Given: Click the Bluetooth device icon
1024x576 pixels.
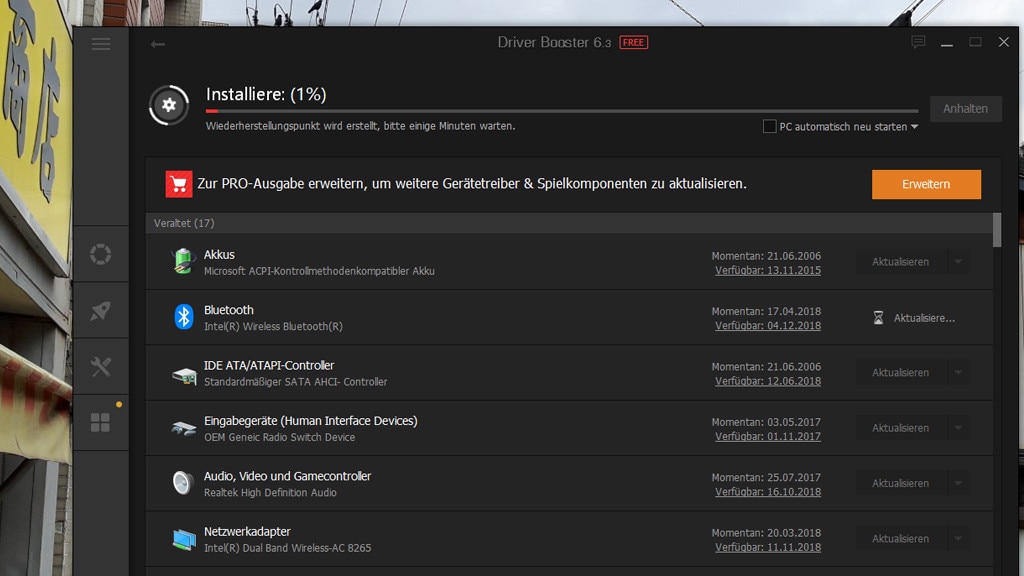Looking at the screenshot, I should pyautogui.click(x=184, y=317).
